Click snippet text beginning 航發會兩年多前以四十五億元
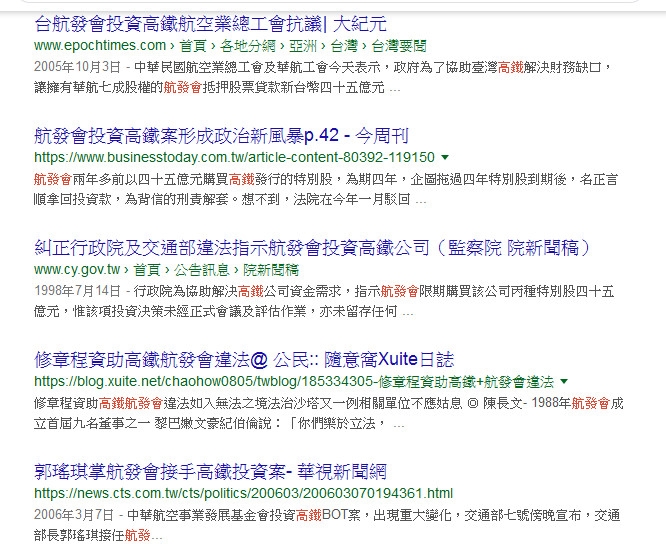 tap(326, 189)
